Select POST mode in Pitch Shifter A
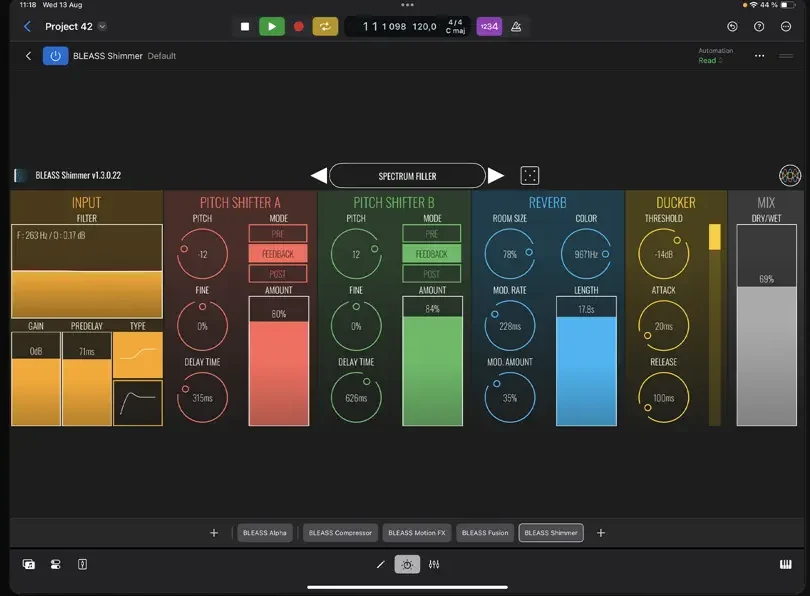The width and height of the screenshot is (810, 596). [278, 274]
